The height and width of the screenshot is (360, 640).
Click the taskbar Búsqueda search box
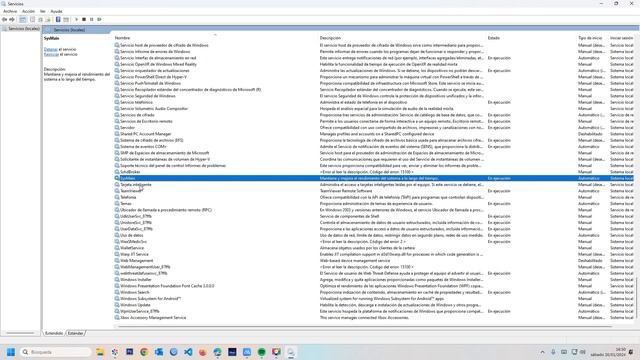[x=56, y=352]
